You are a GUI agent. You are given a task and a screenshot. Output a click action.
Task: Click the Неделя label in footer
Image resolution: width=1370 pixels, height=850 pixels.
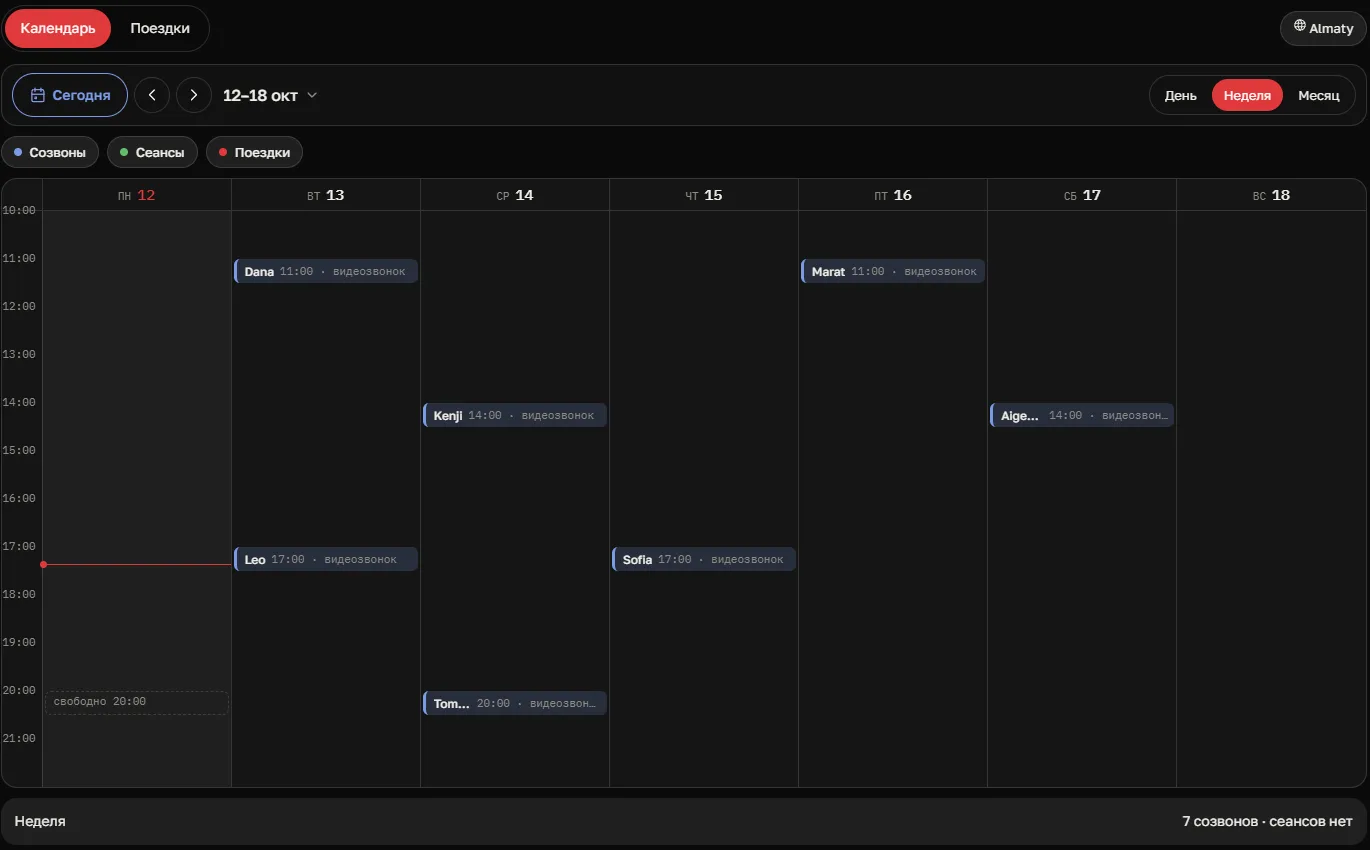point(40,821)
